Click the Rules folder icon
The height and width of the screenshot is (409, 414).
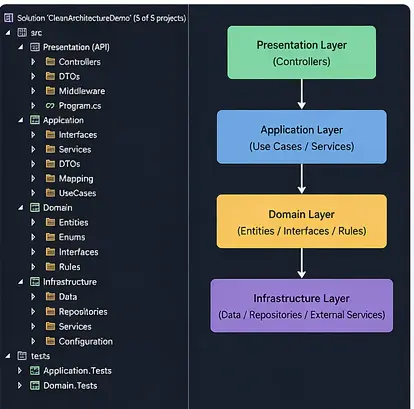[x=50, y=267]
